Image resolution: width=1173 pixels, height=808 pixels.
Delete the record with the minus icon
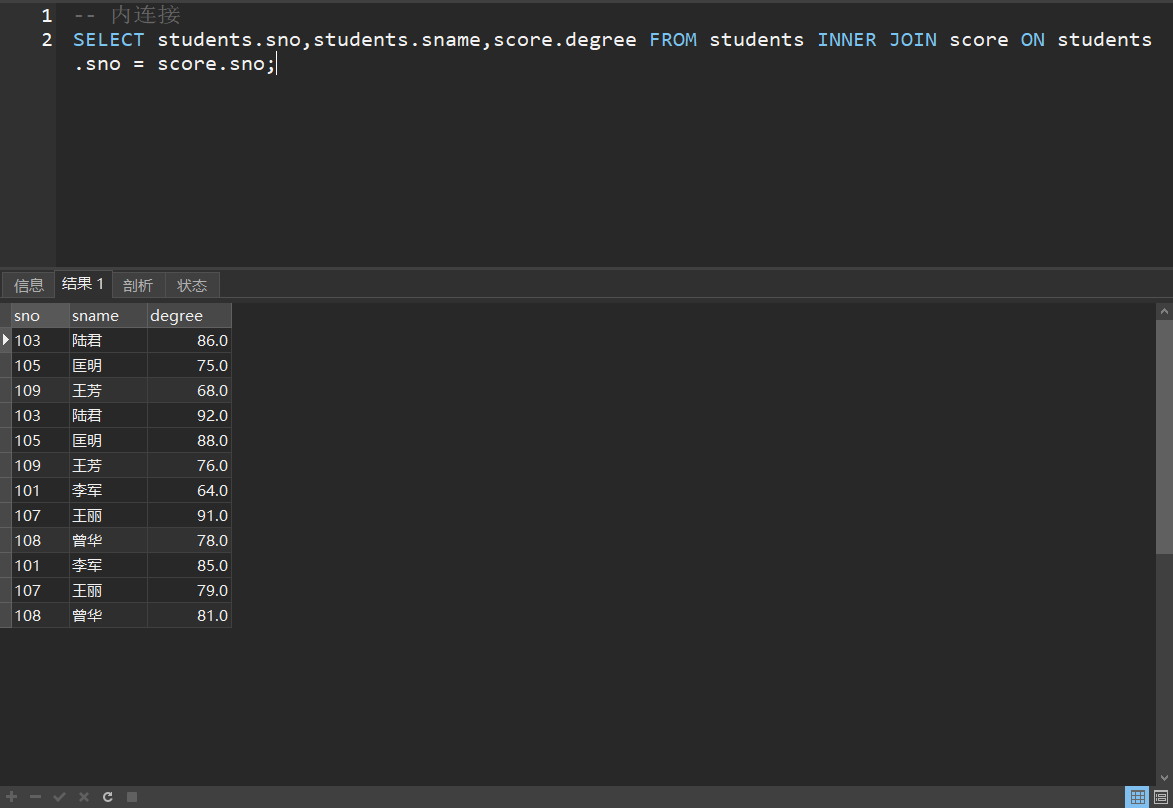(x=35, y=797)
